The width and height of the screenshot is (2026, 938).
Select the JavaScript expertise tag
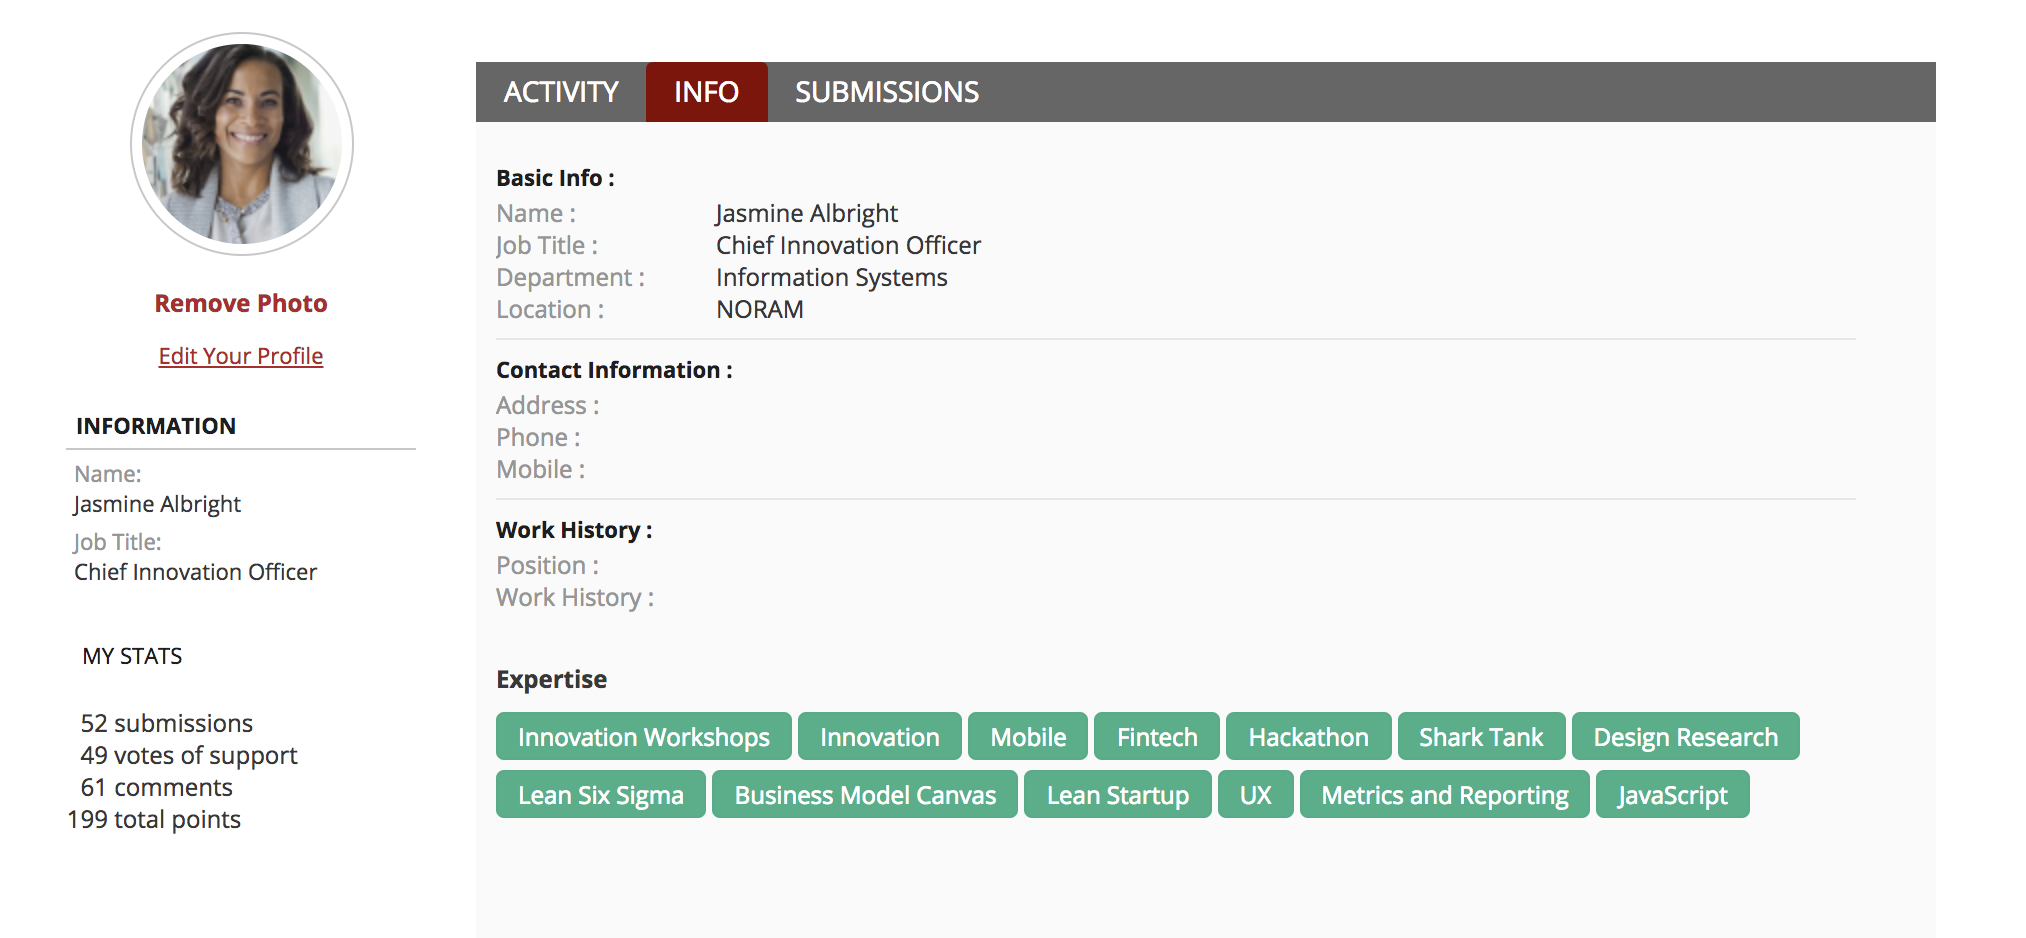click(x=1673, y=795)
